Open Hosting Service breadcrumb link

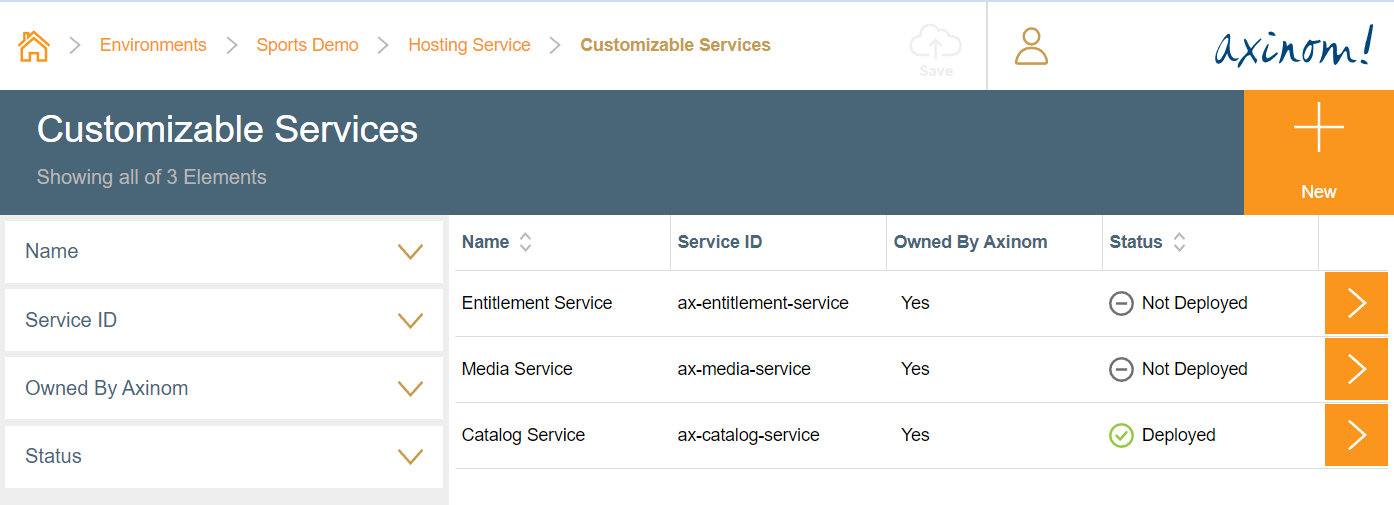pyautogui.click(x=469, y=45)
